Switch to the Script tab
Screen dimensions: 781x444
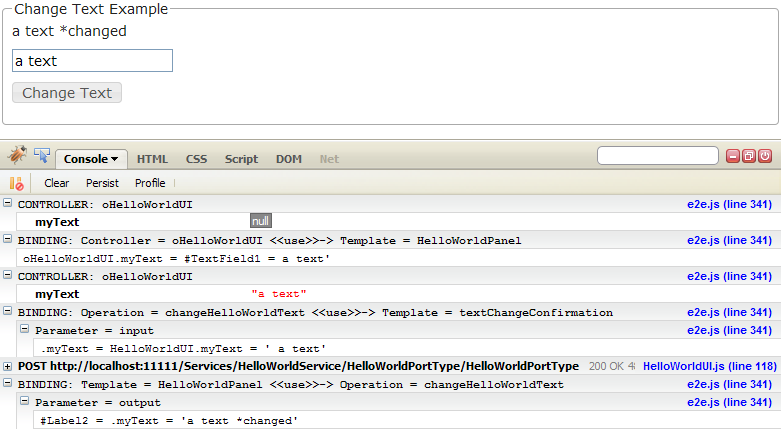point(241,159)
